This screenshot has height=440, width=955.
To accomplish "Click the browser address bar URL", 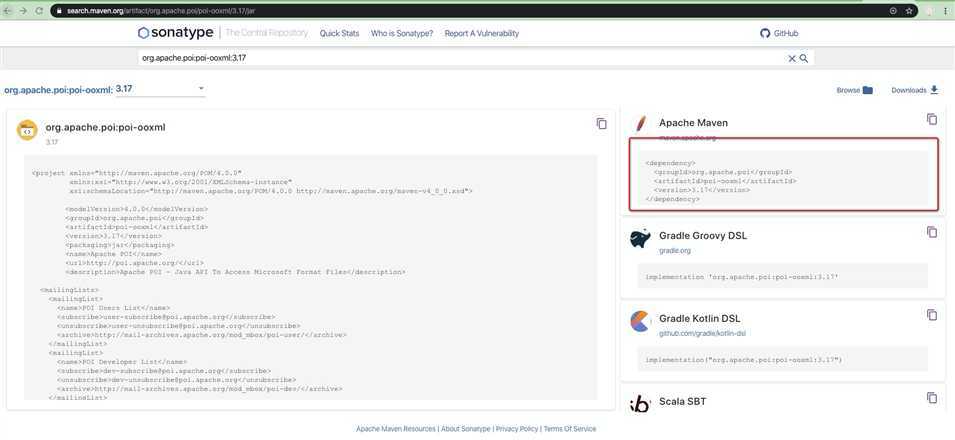I will tap(161, 11).
